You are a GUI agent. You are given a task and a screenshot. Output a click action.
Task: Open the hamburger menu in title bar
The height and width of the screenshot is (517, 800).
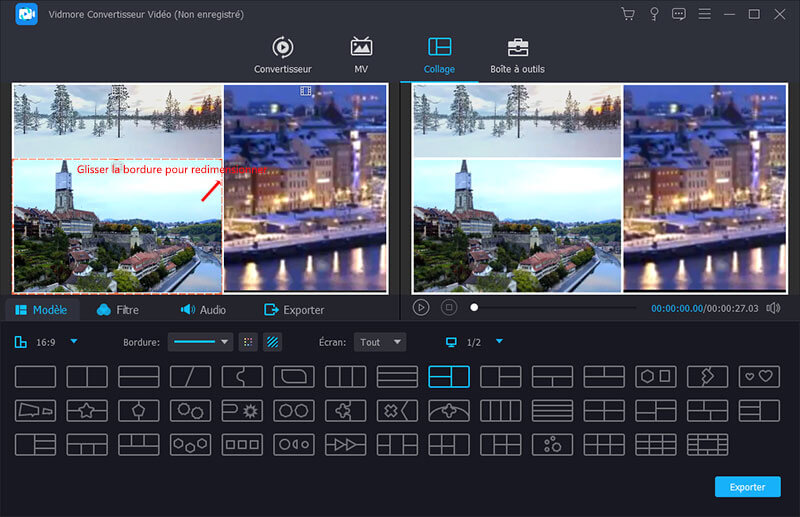tap(705, 14)
